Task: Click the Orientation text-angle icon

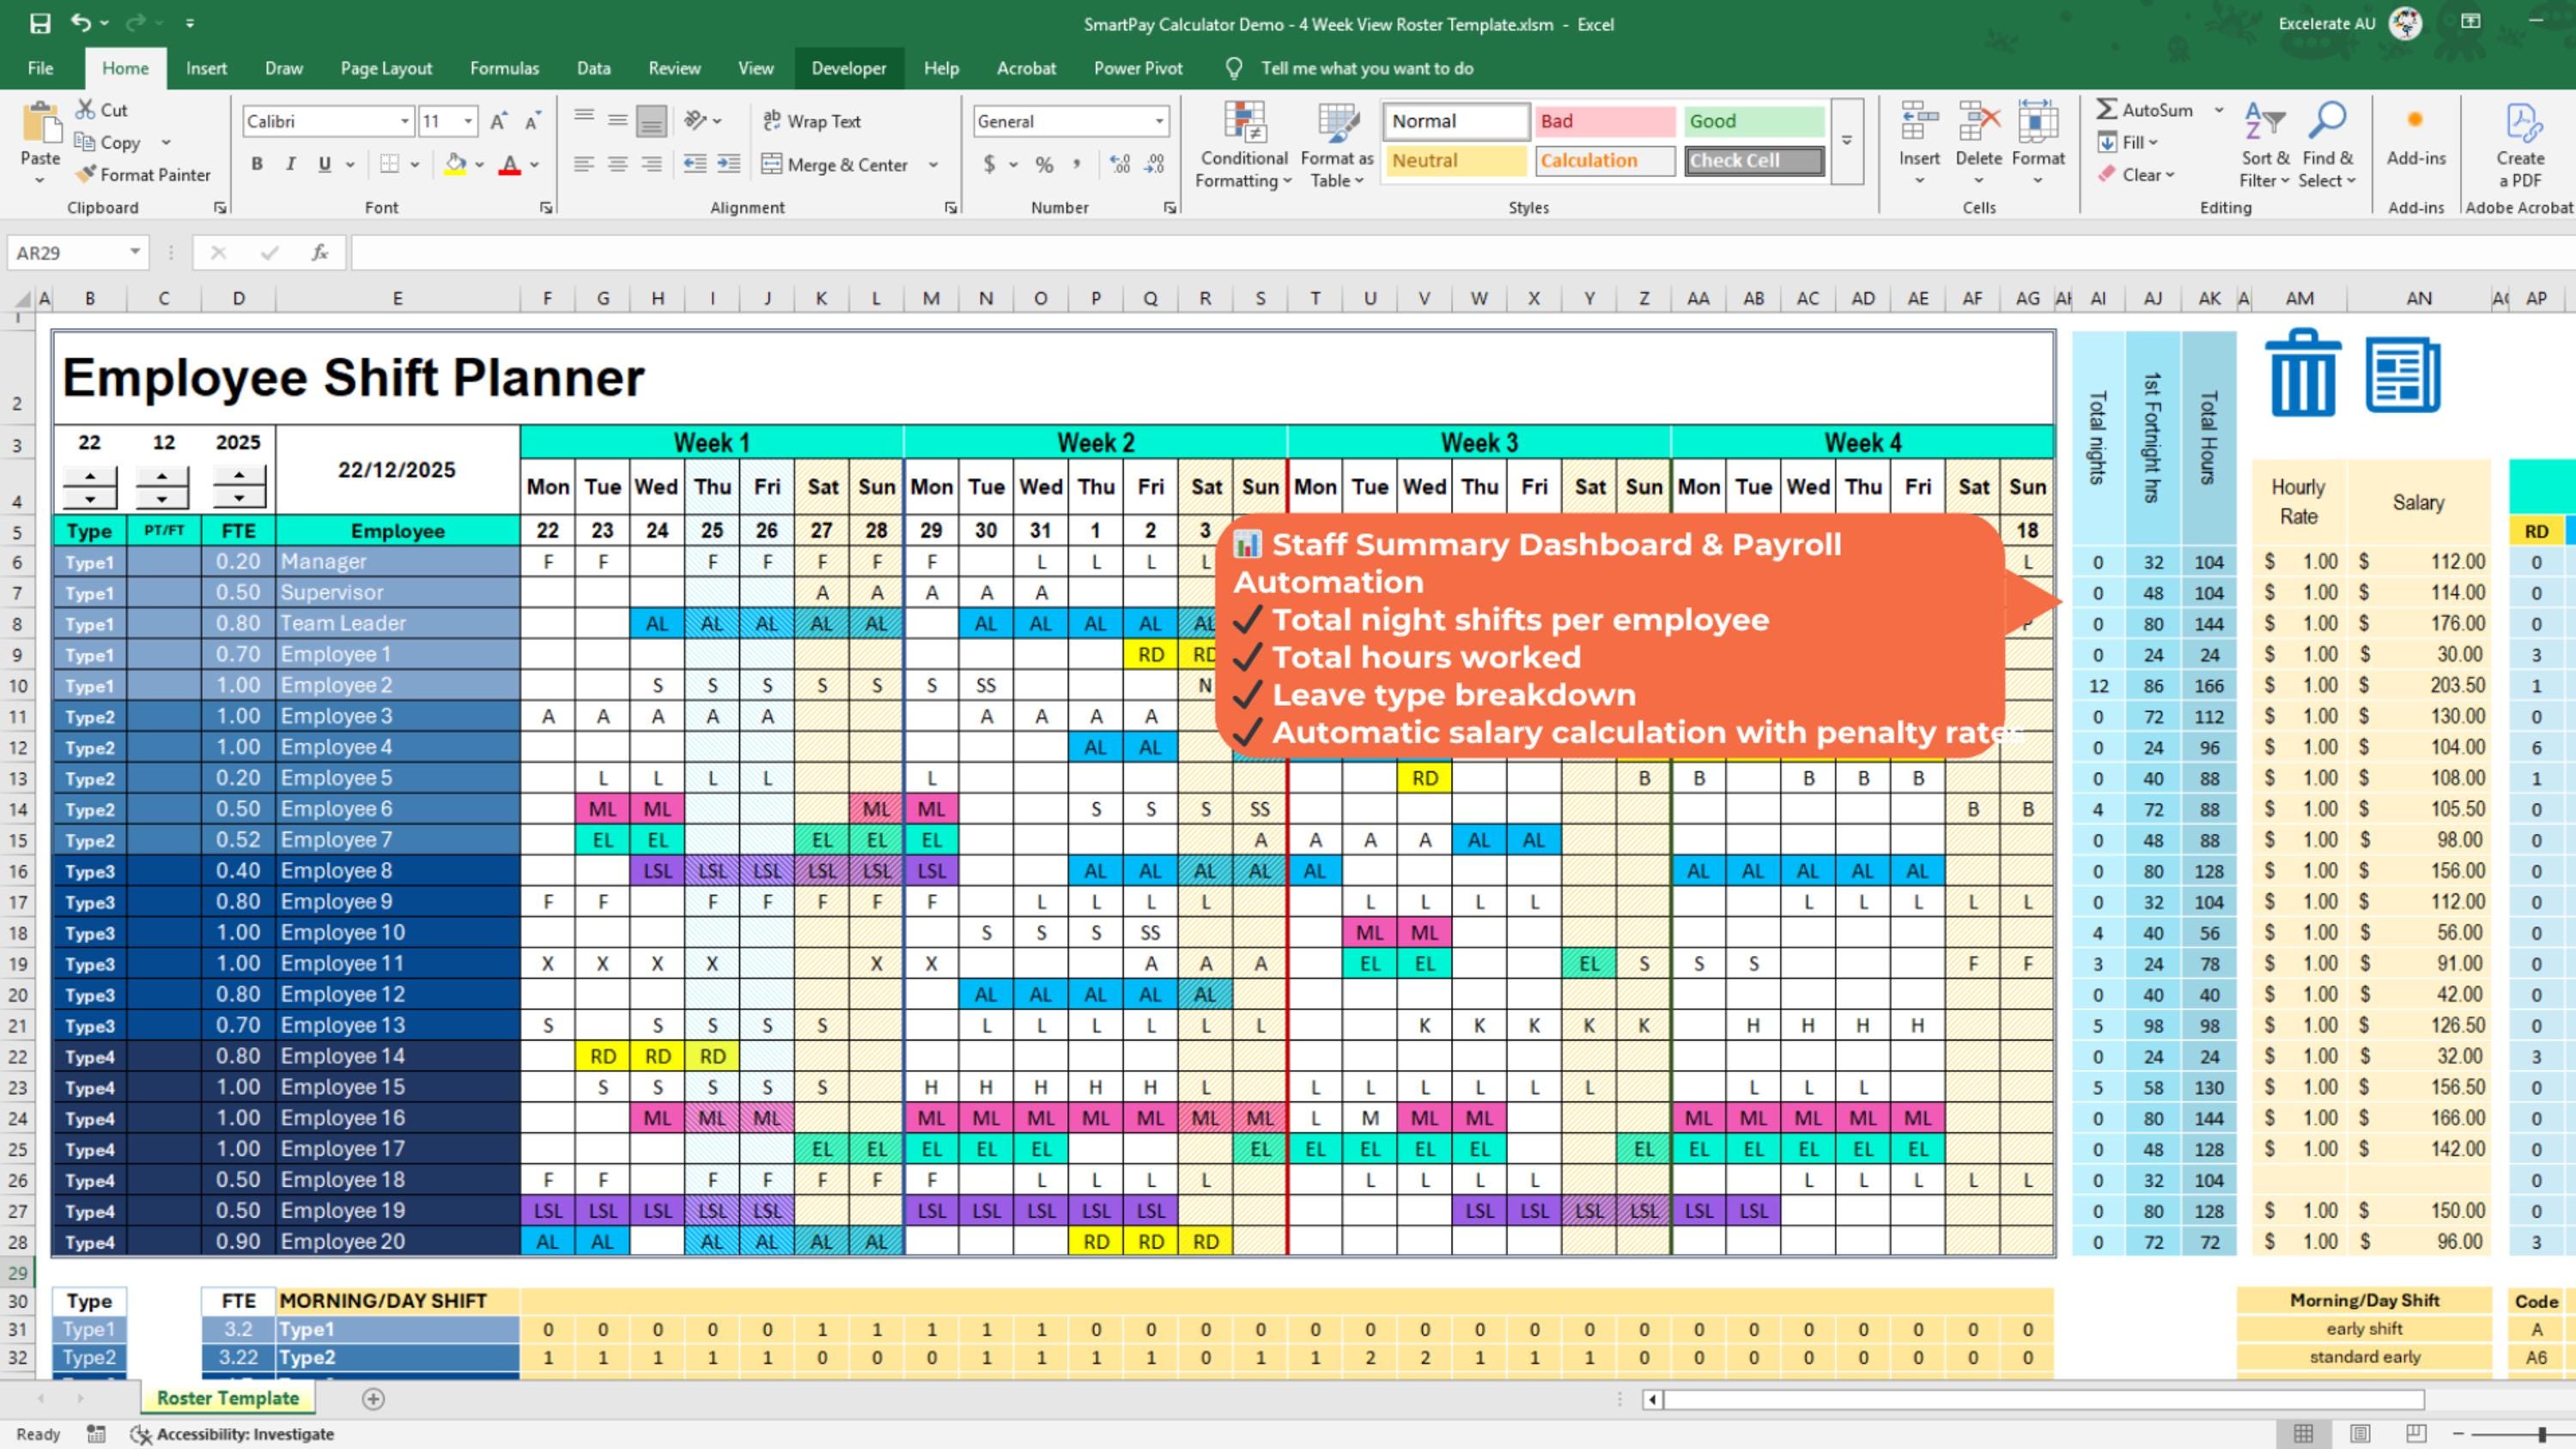Action: pyautogui.click(x=696, y=121)
